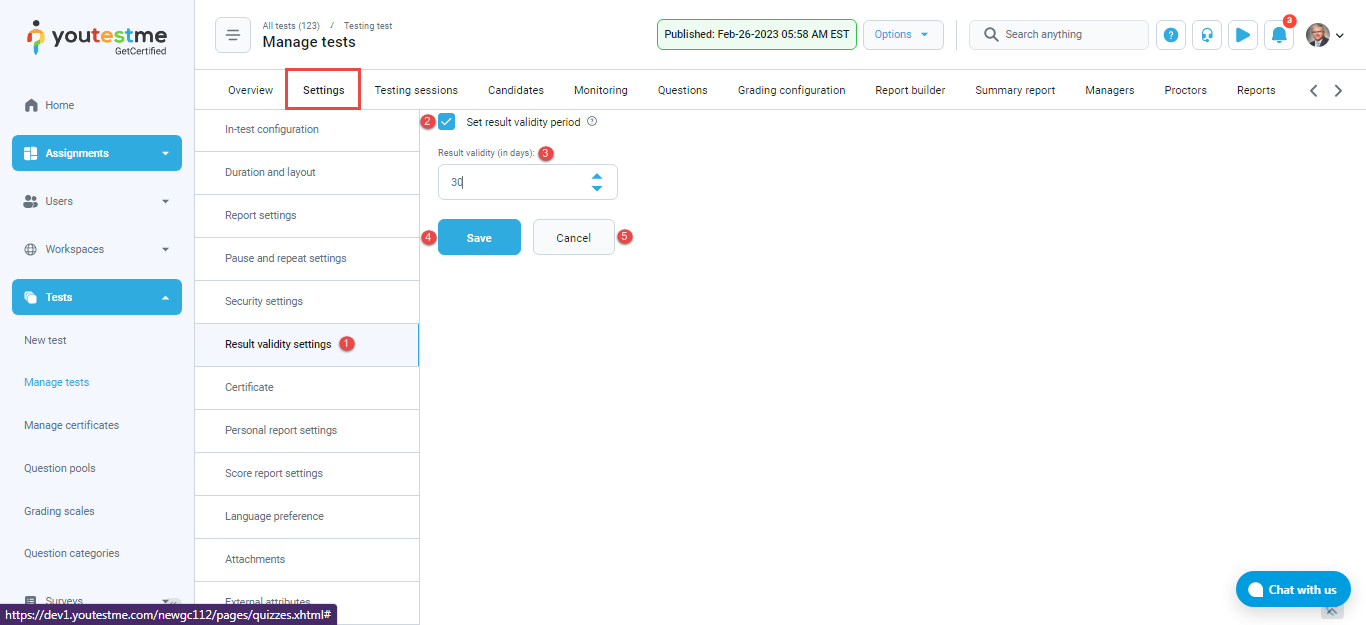Click the Save button

click(479, 238)
